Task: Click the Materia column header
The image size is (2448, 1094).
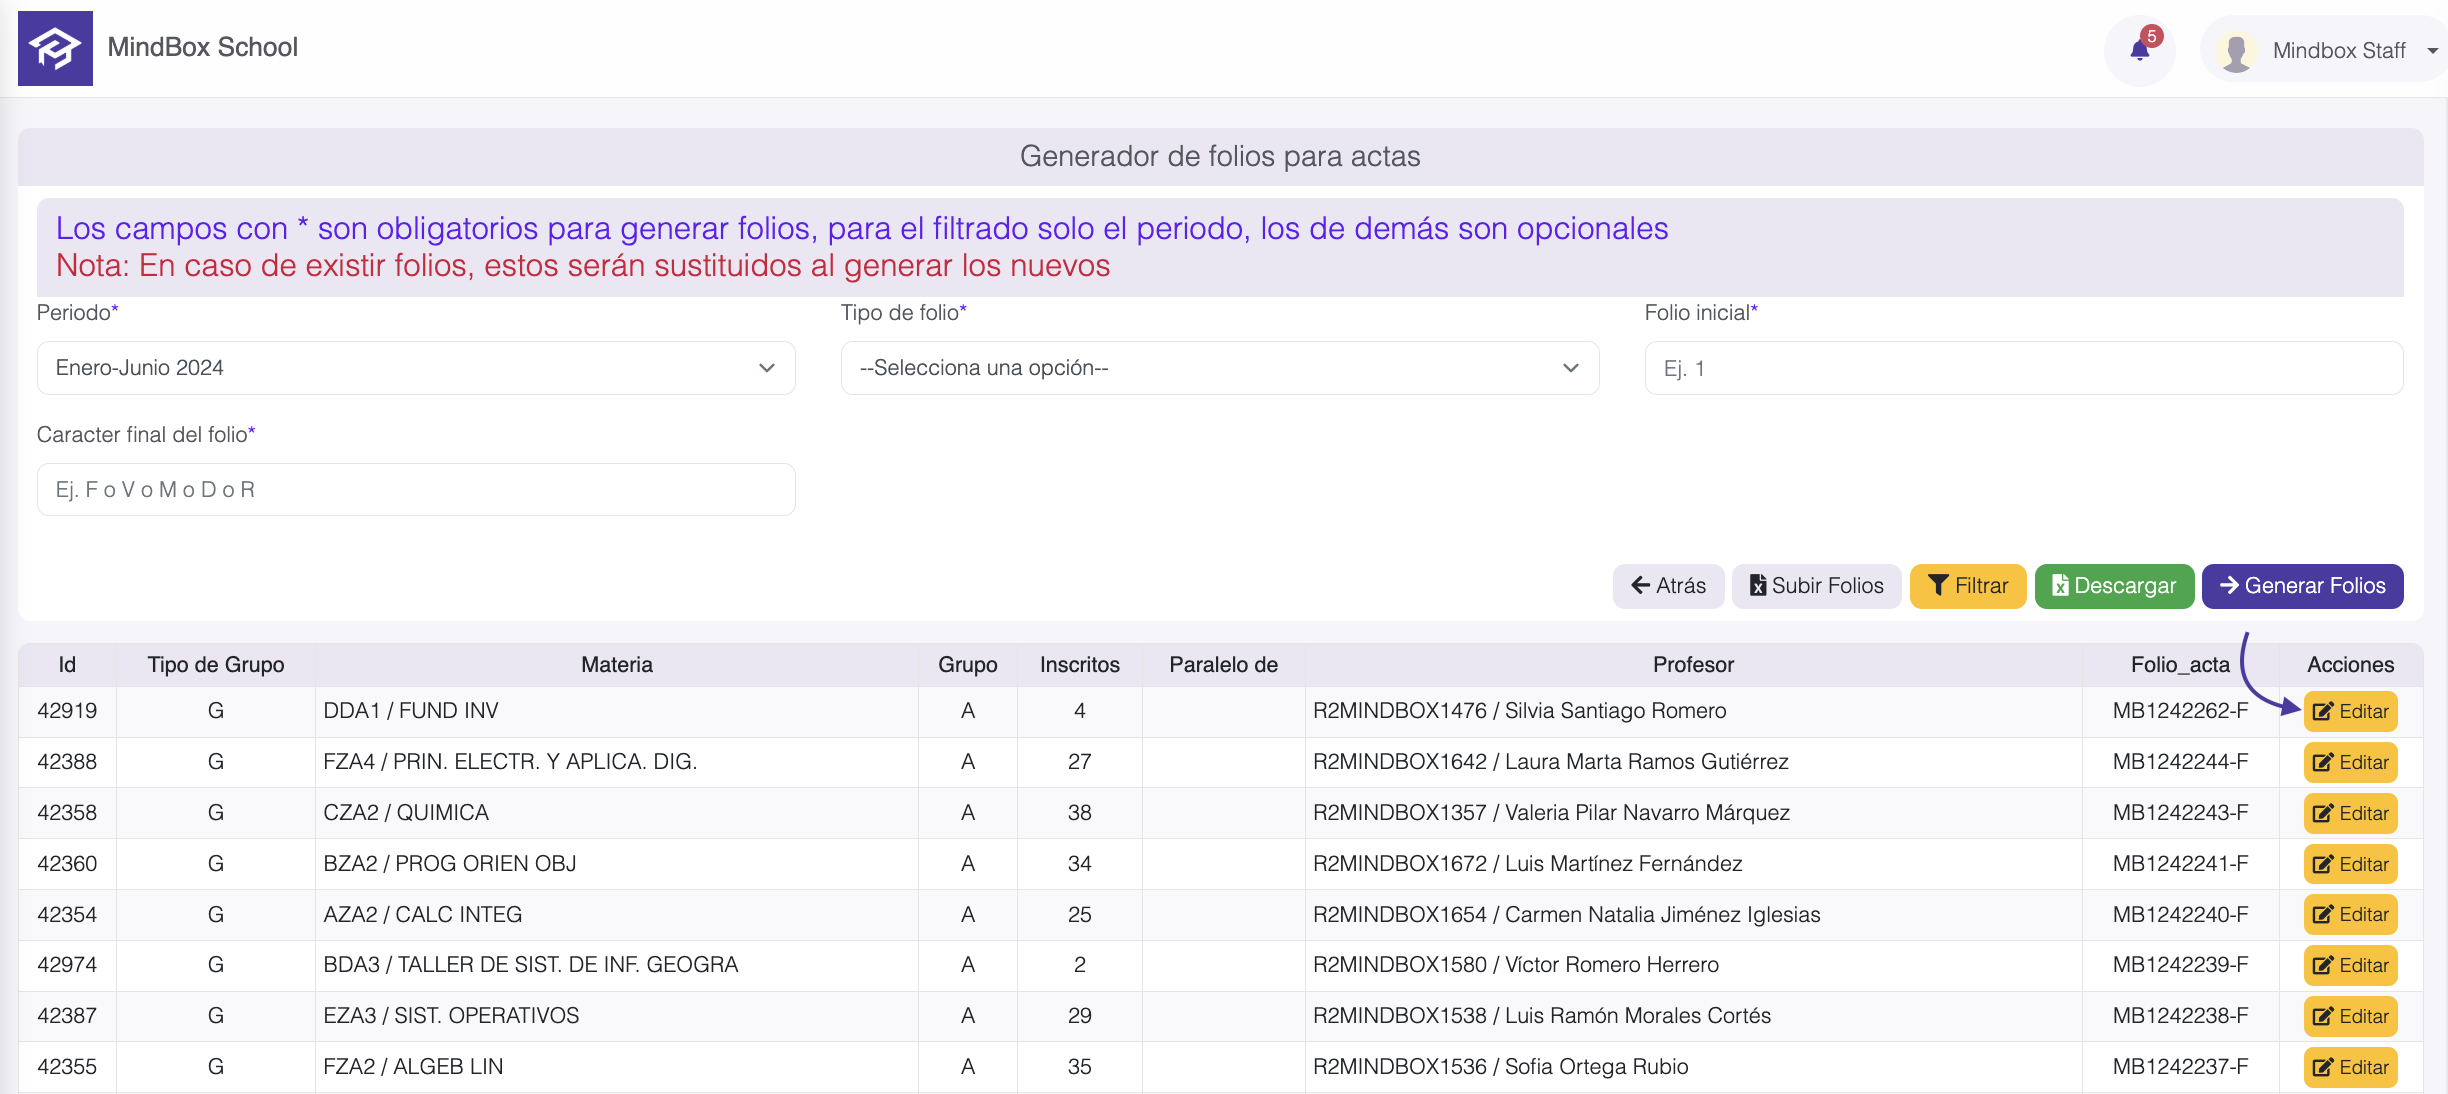Action: click(616, 665)
